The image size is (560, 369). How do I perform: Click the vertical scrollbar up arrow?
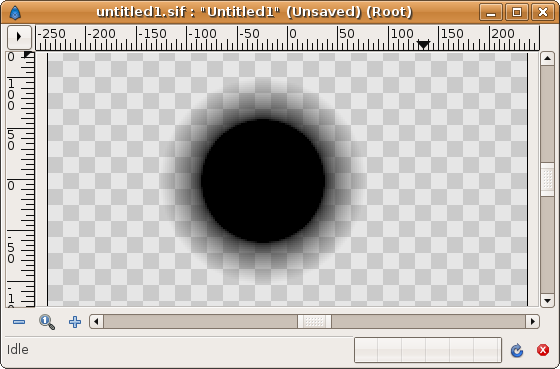coord(547,59)
